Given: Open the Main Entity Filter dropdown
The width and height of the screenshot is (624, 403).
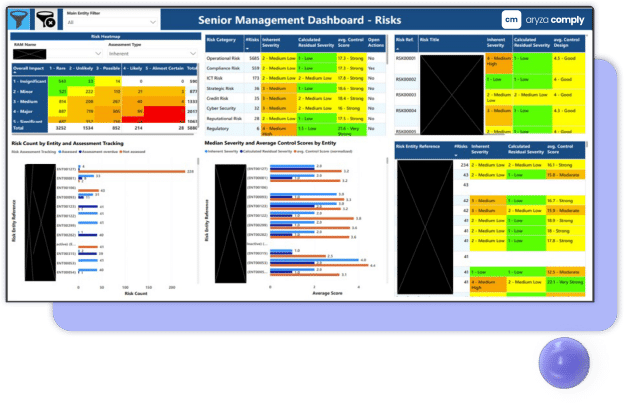Looking at the screenshot, I should 111,22.
